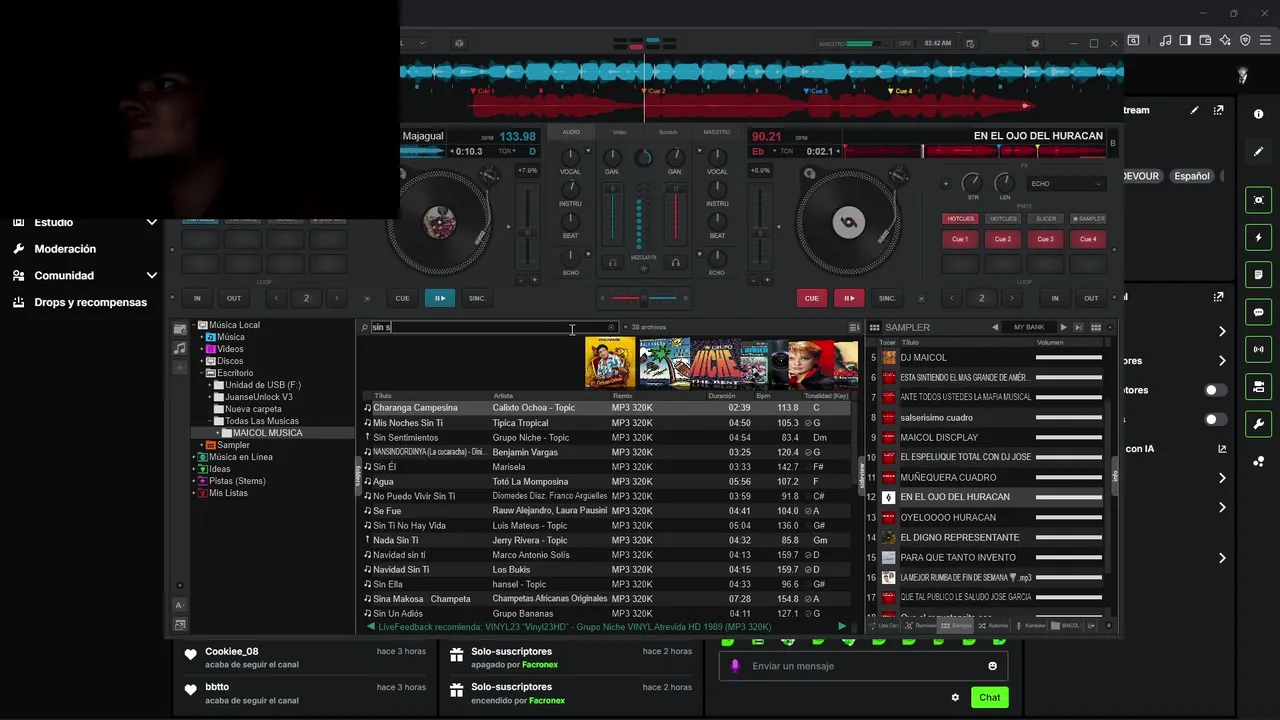Click the add FX plus button
Image resolution: width=1280 pixels, height=720 pixels.
(945, 184)
